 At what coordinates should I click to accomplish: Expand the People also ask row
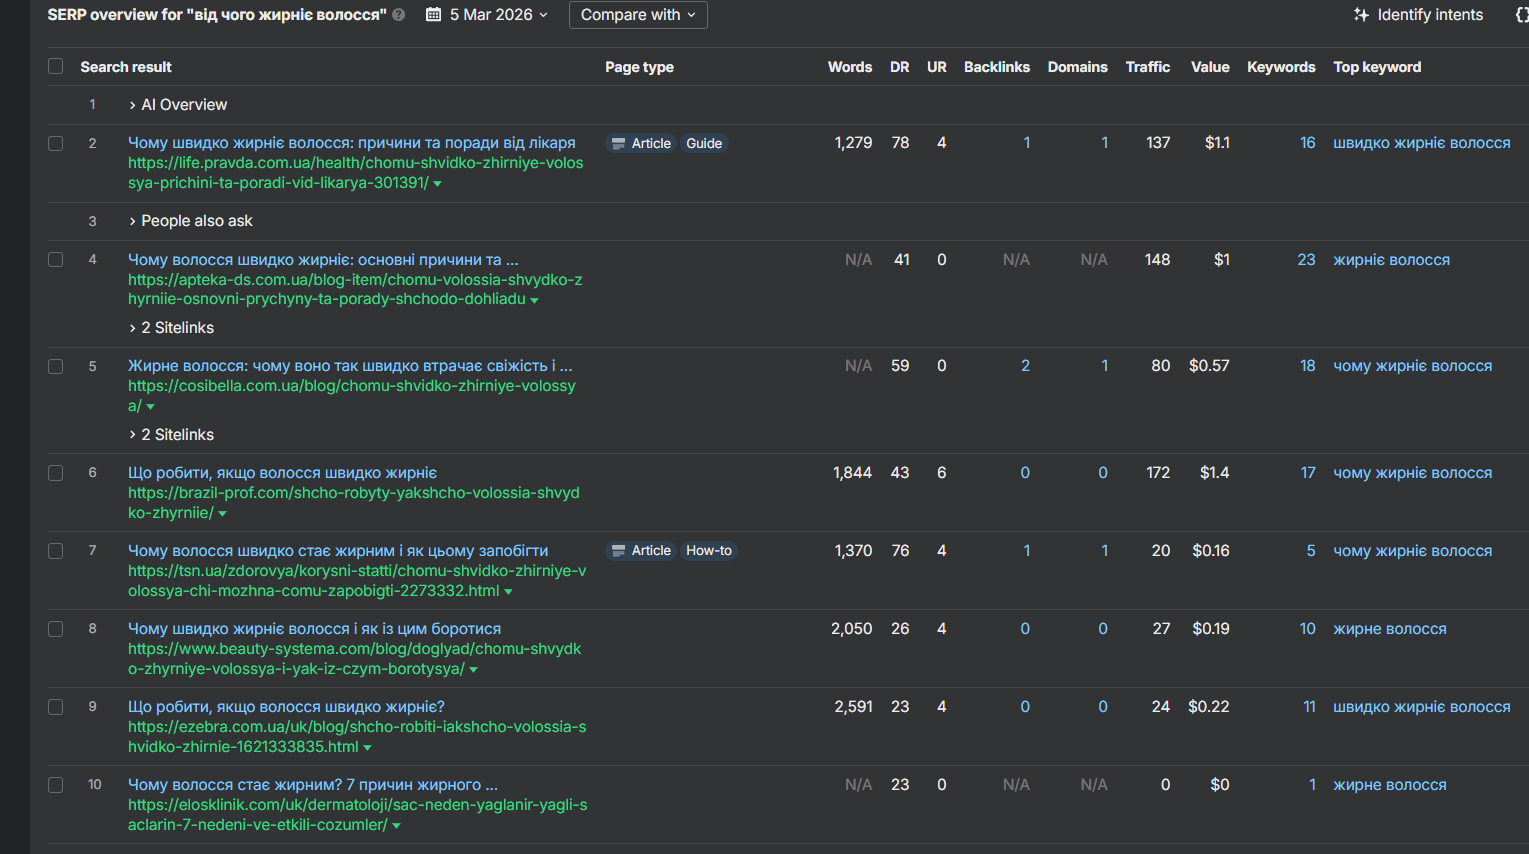point(191,221)
